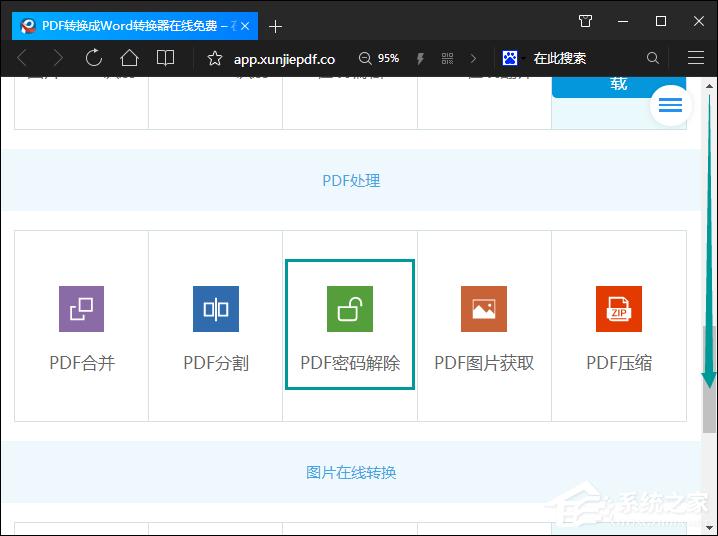
Task: Click the PDF分割 label text
Action: click(x=216, y=363)
